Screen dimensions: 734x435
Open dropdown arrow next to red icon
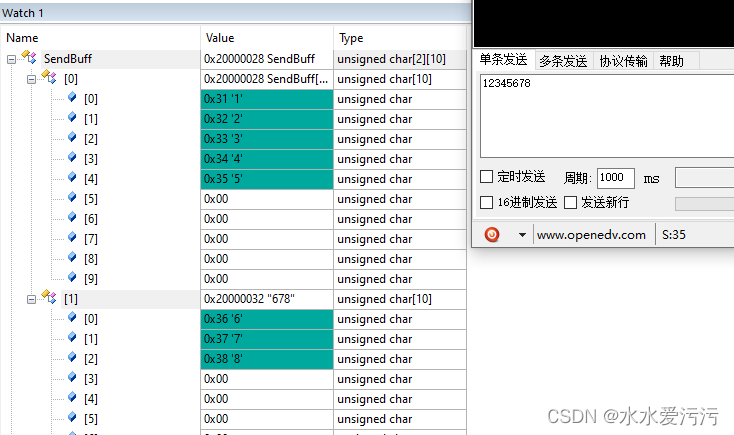click(x=522, y=235)
